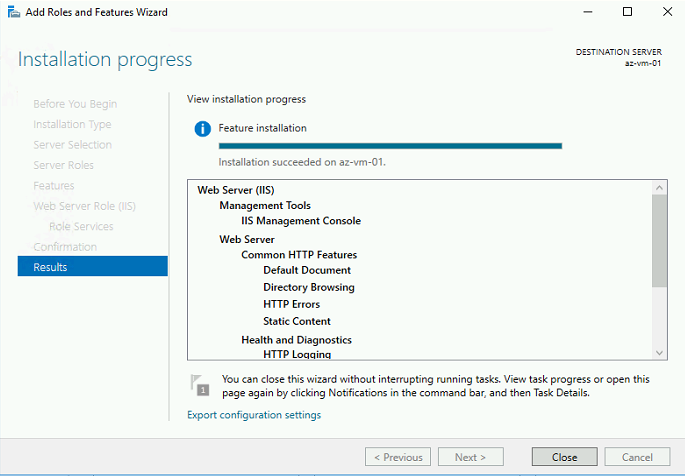
Task: Click 'Installation succeeded on az-vm-01.' text
Action: (x=302, y=162)
